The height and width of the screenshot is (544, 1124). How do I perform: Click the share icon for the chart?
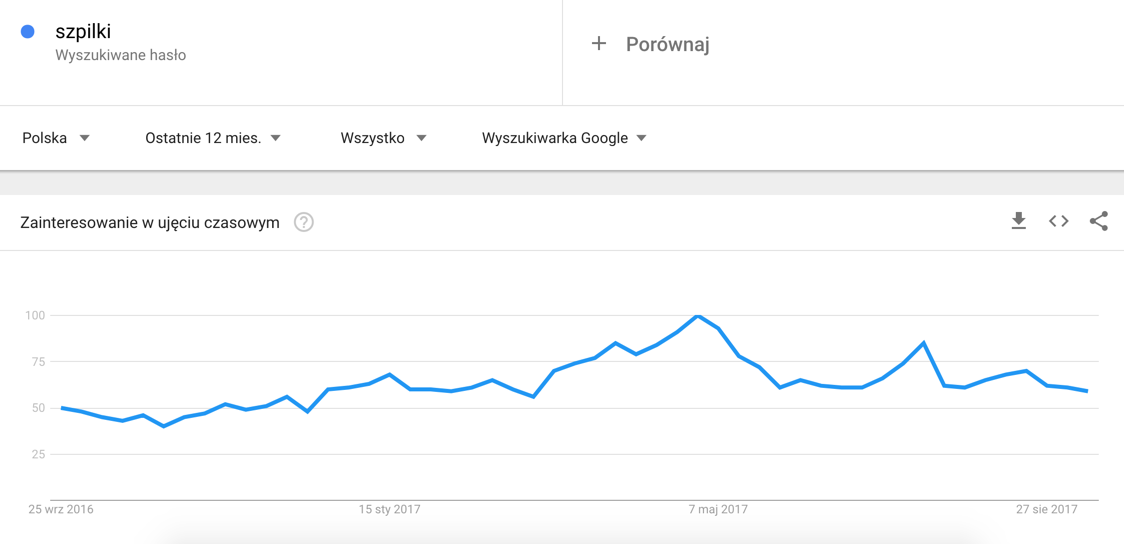click(x=1098, y=221)
